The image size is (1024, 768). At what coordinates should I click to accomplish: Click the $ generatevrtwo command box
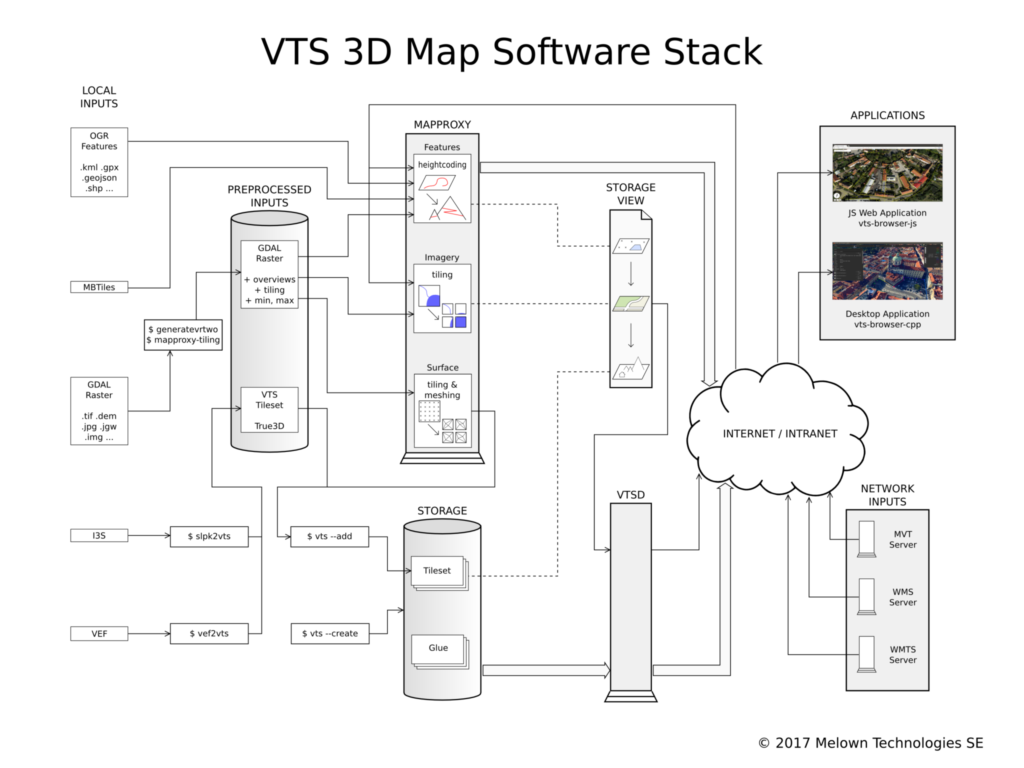[x=184, y=334]
